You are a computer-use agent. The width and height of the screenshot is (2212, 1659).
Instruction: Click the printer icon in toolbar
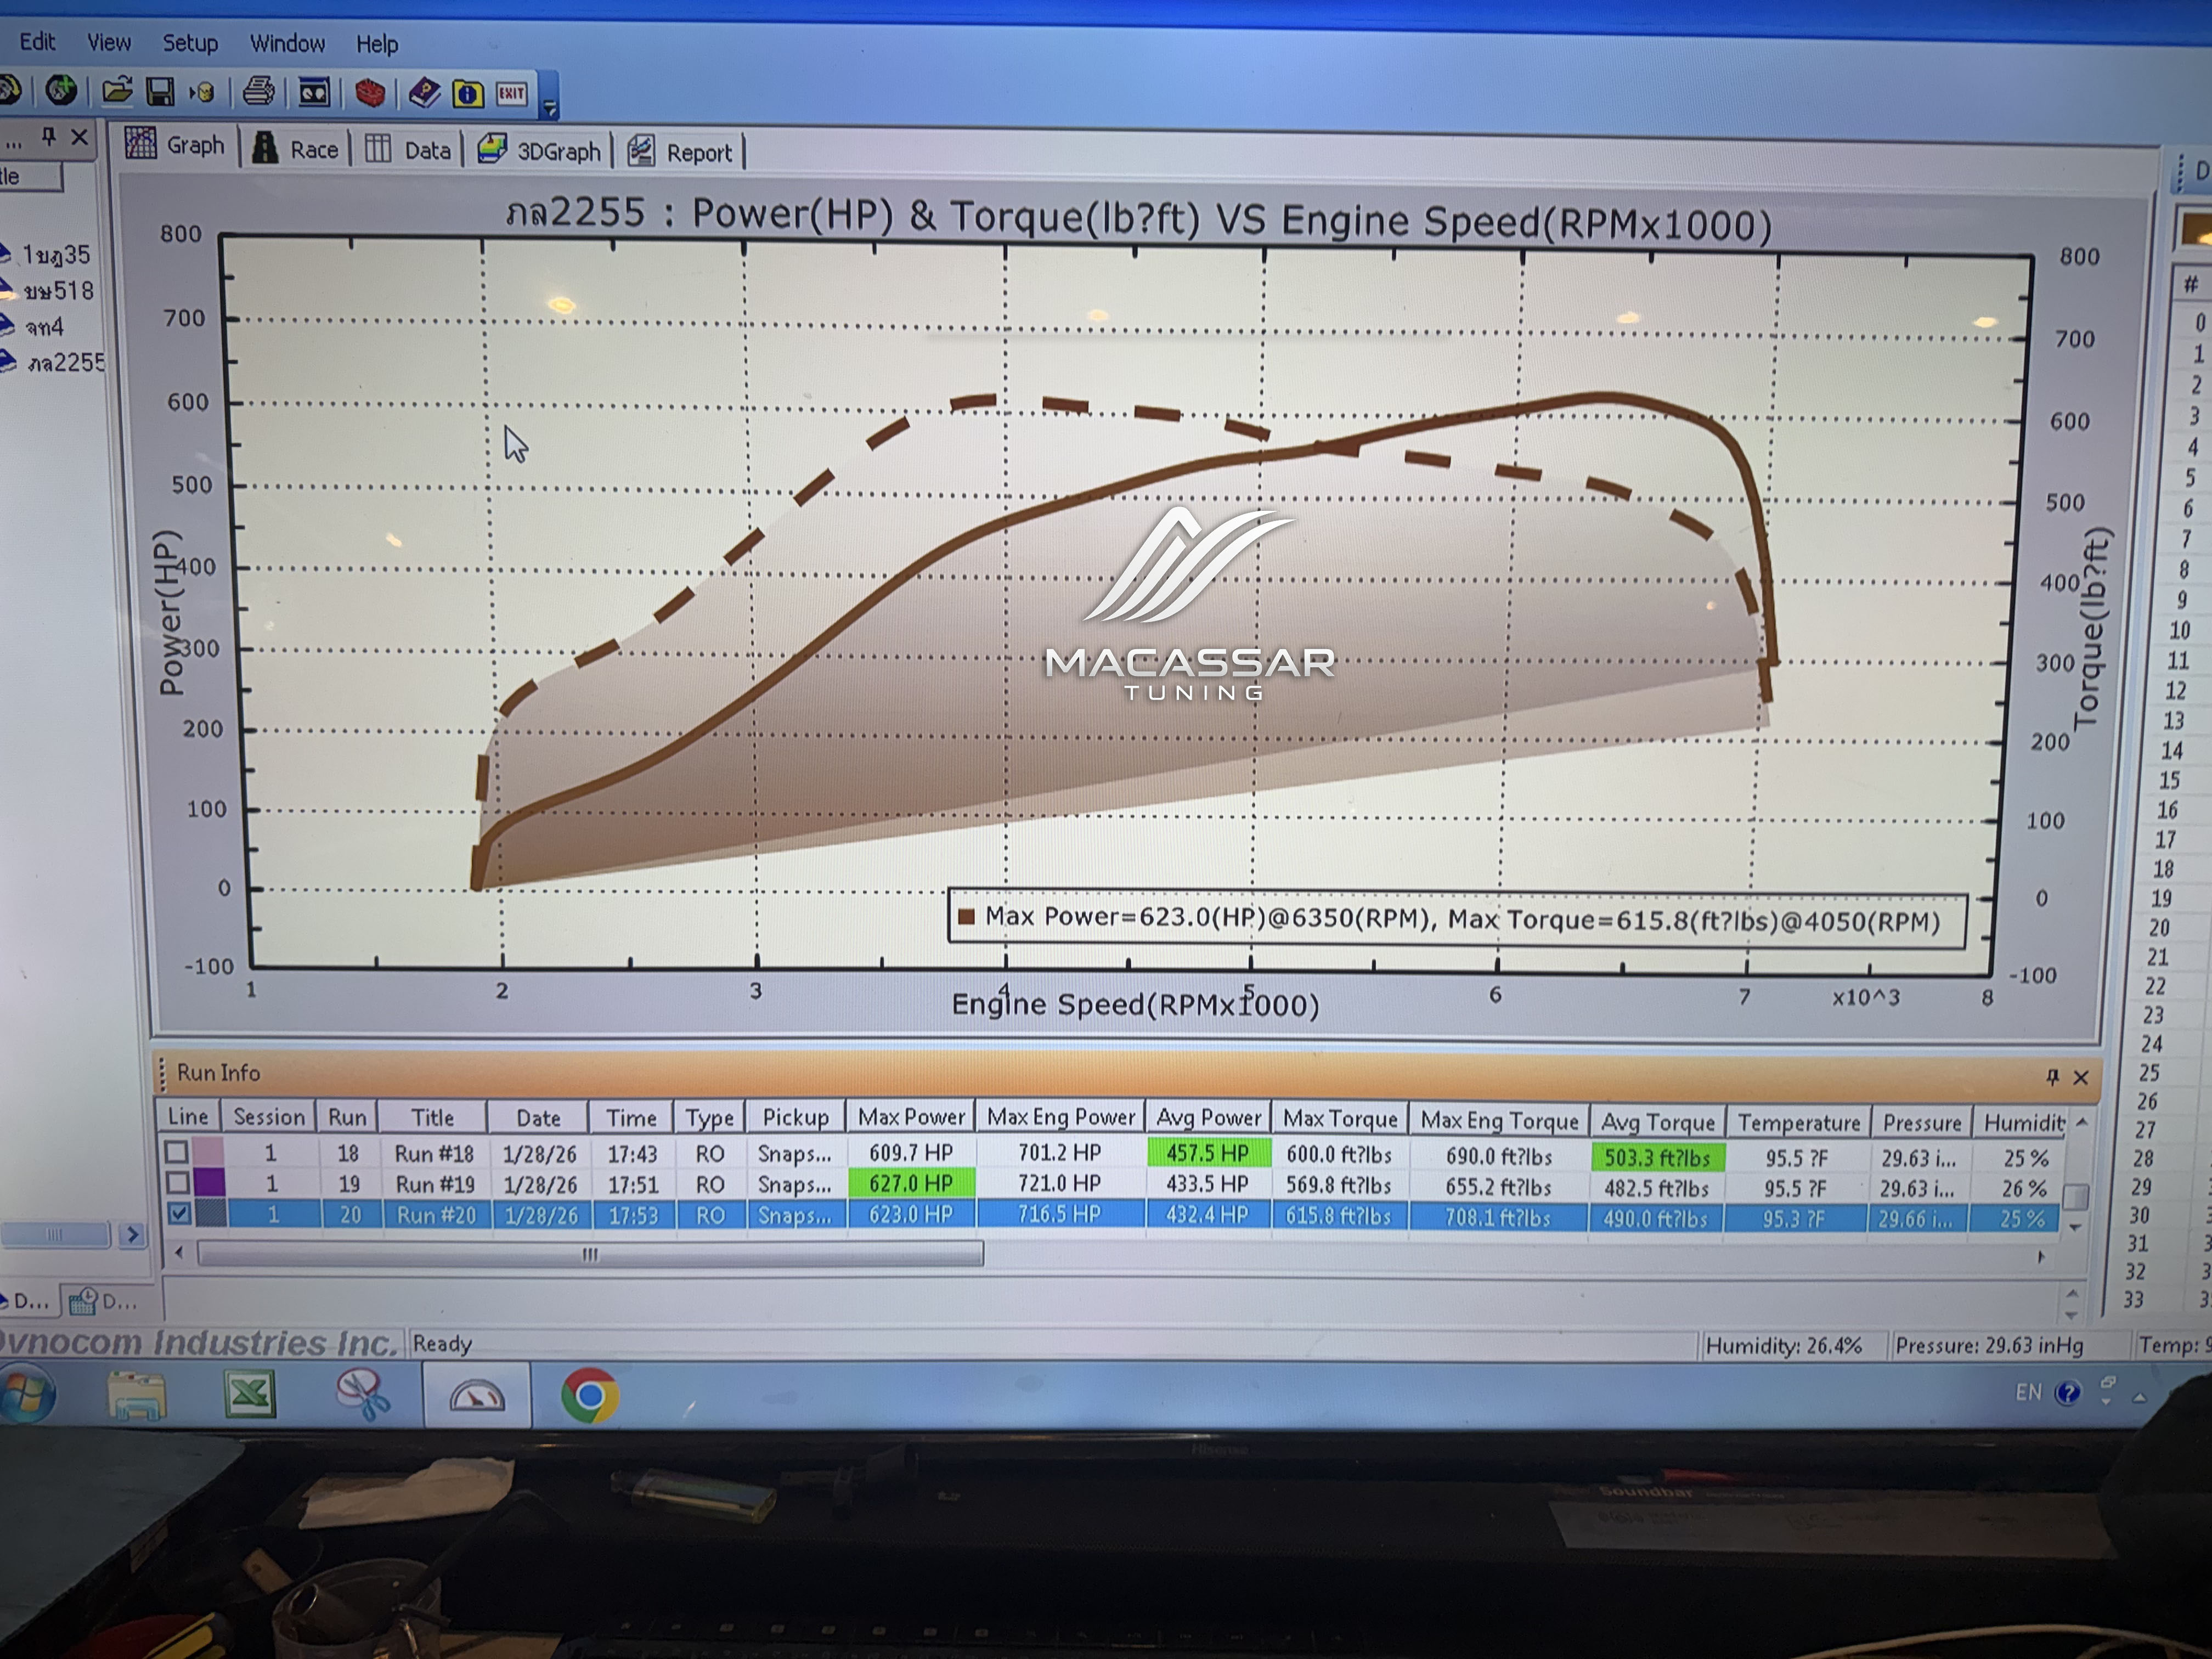click(x=258, y=93)
